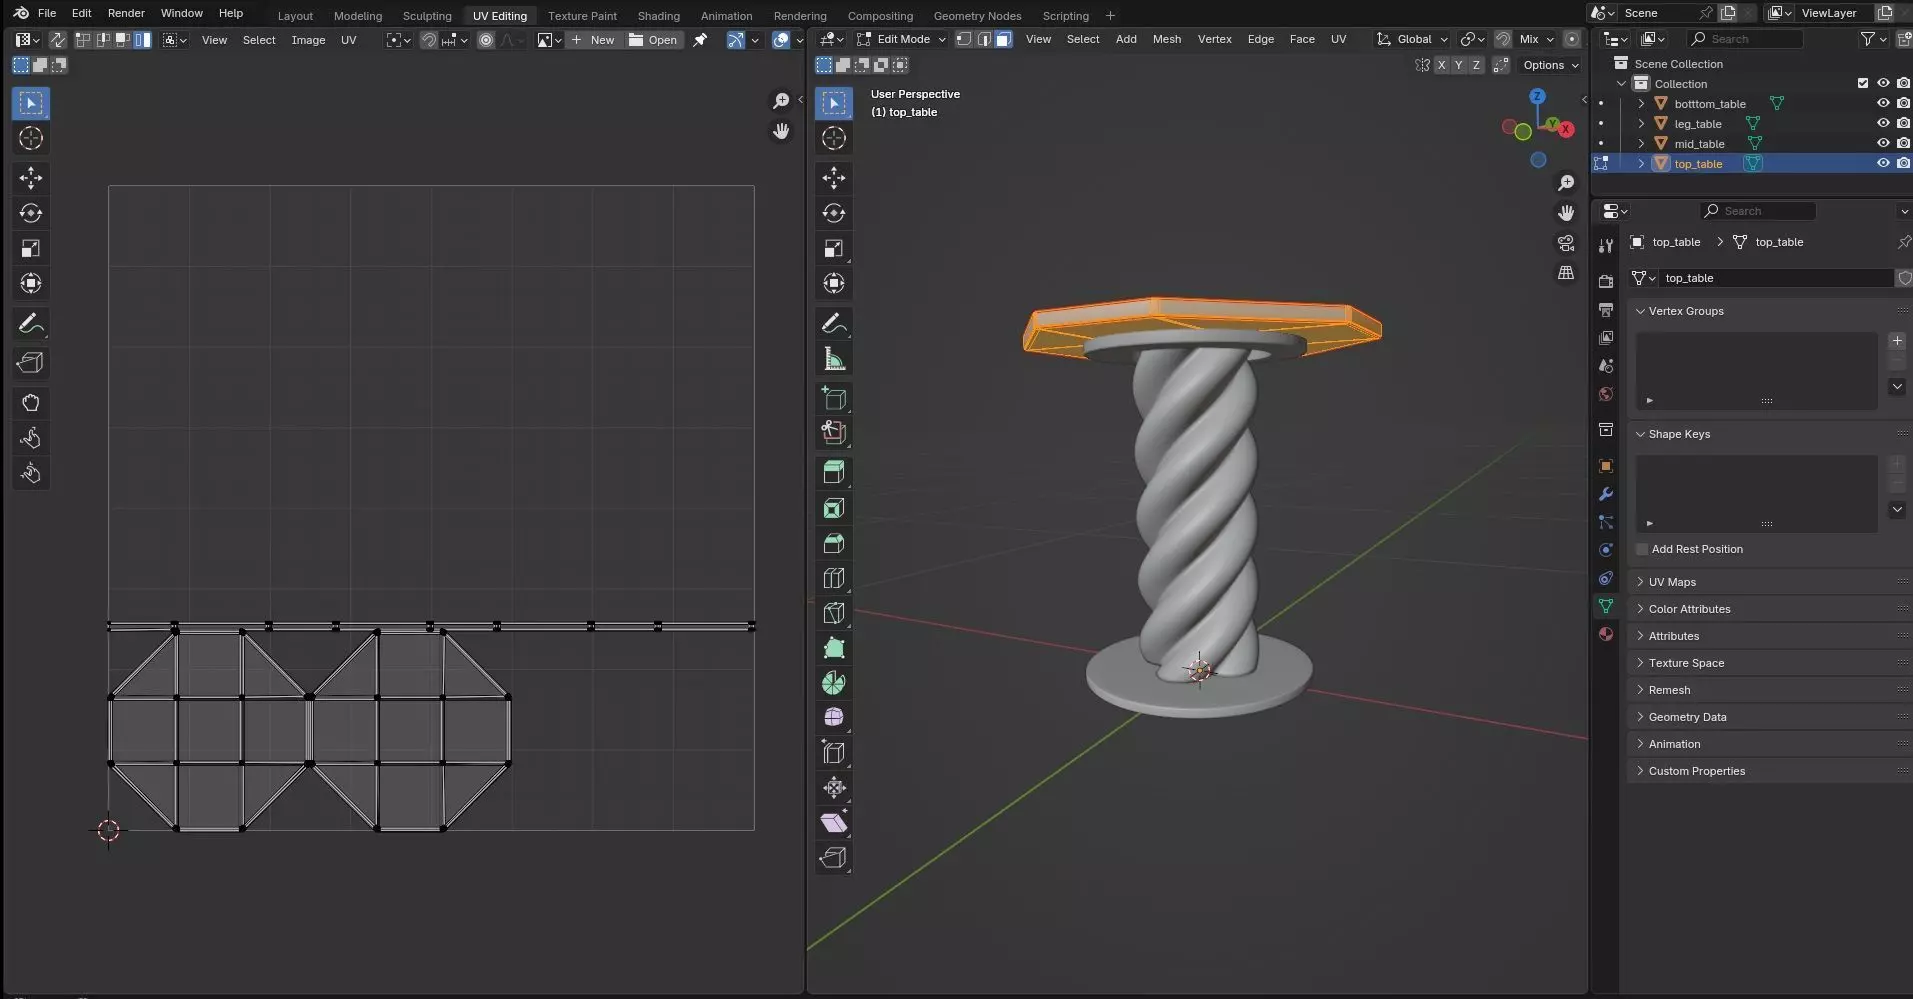Hide bottom_table object in viewport

pos(1883,103)
